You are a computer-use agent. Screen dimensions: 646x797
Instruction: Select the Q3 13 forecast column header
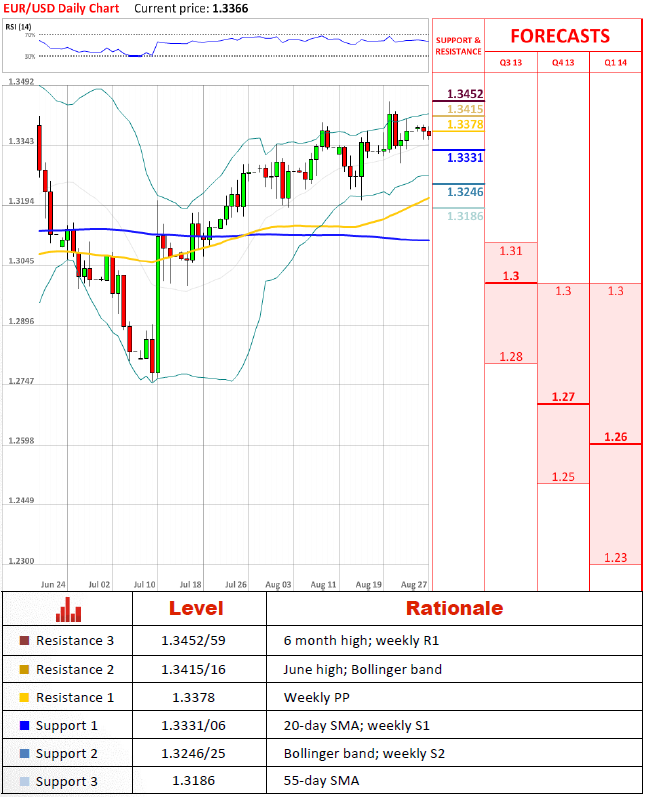[x=511, y=63]
